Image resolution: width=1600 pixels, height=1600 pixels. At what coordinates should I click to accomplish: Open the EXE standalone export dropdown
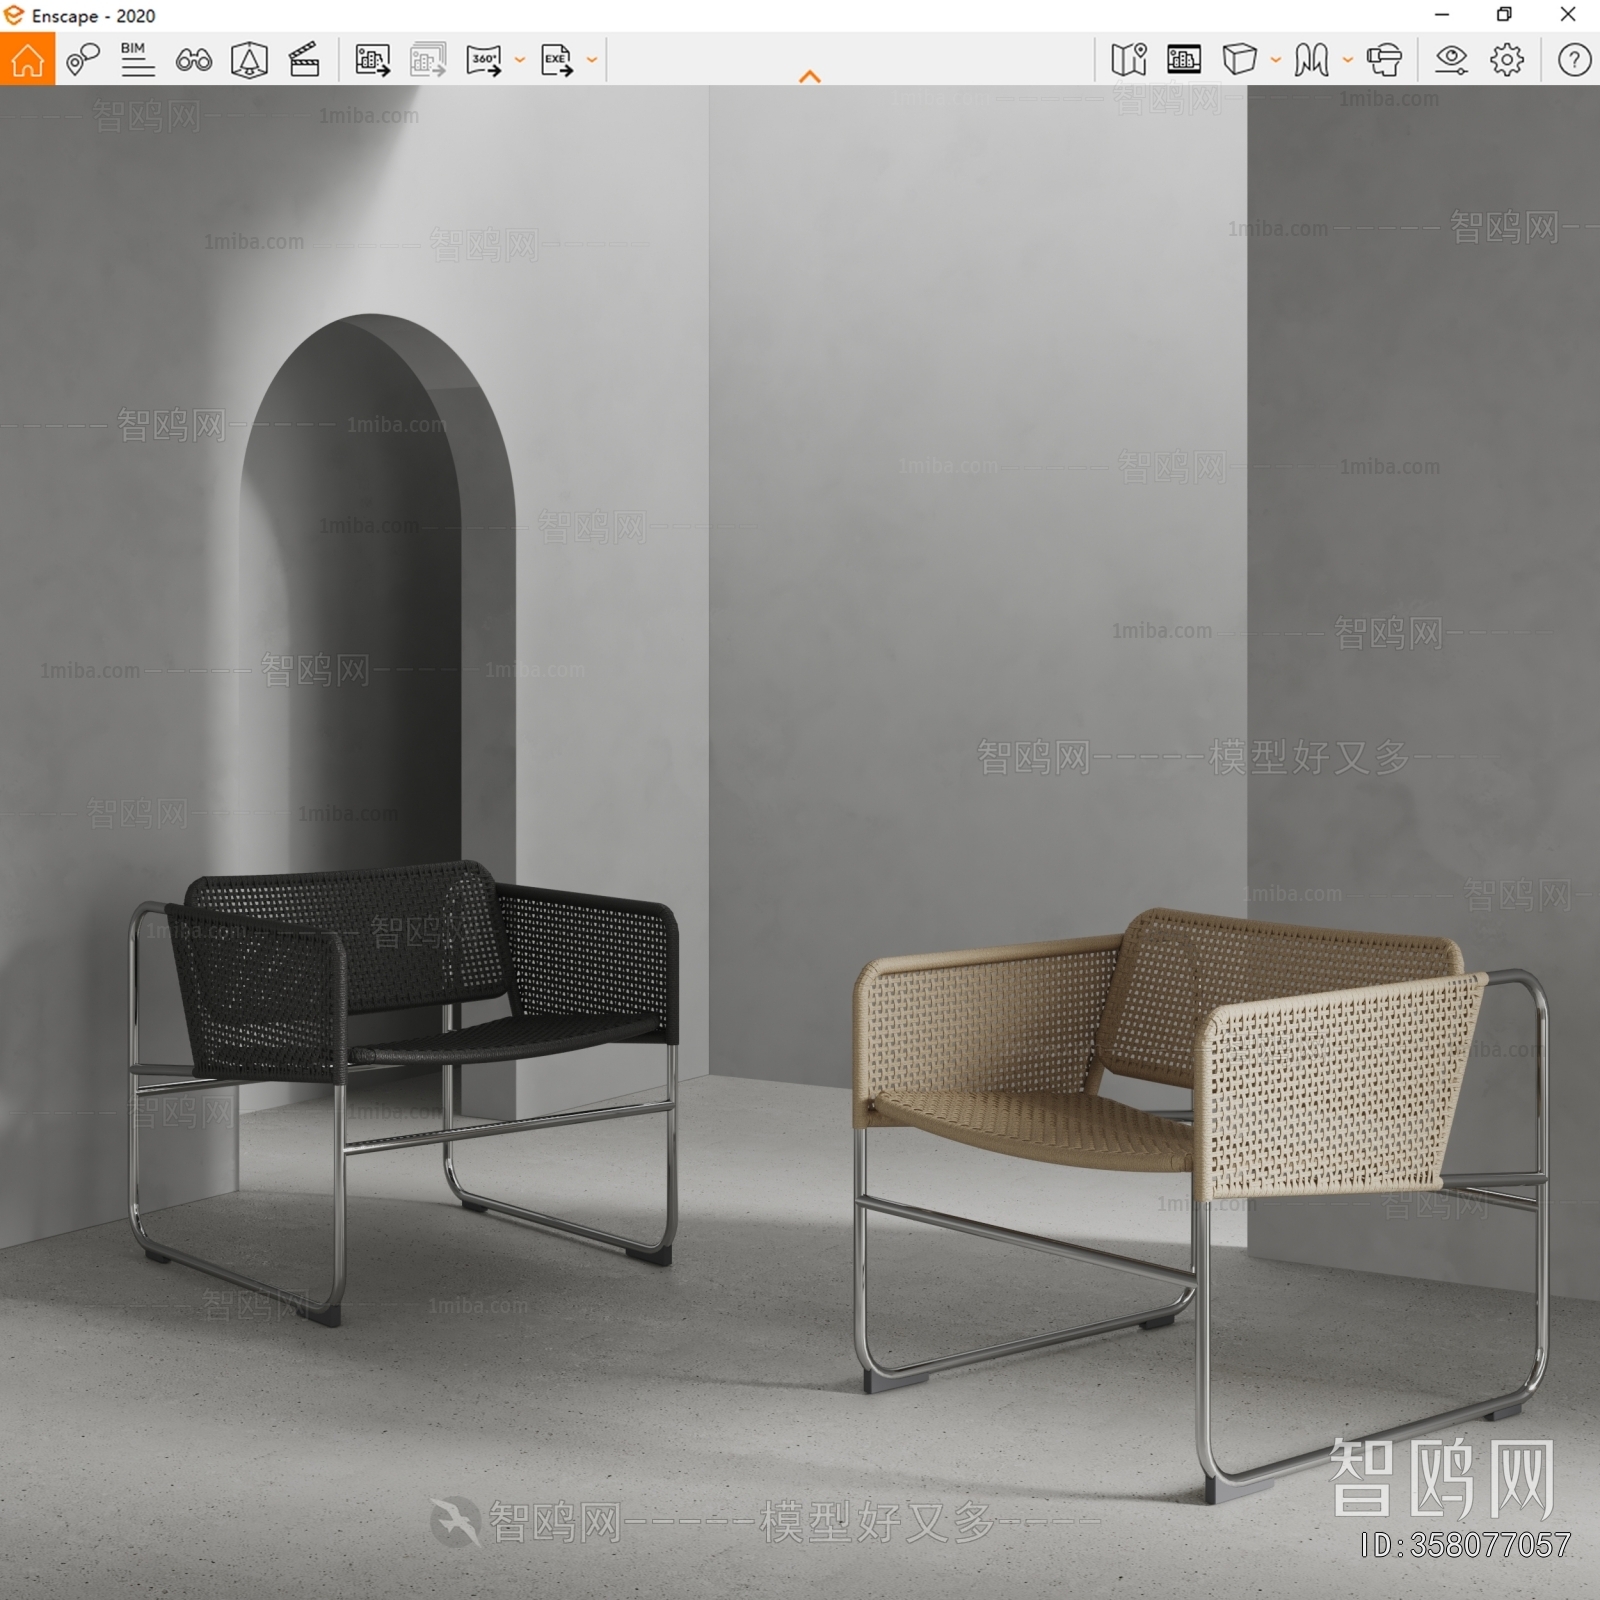[x=592, y=60]
